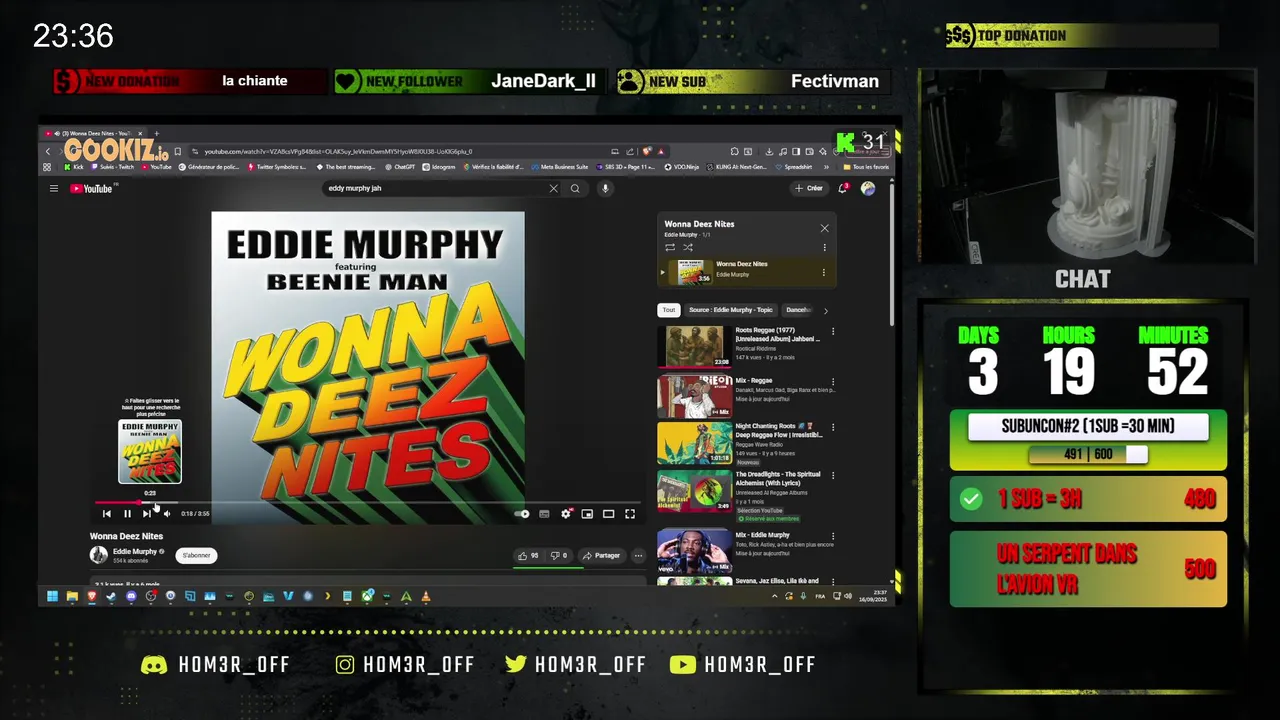The image size is (1280, 720).
Task: Select the Dancehall filter chip
Action: 797,310
